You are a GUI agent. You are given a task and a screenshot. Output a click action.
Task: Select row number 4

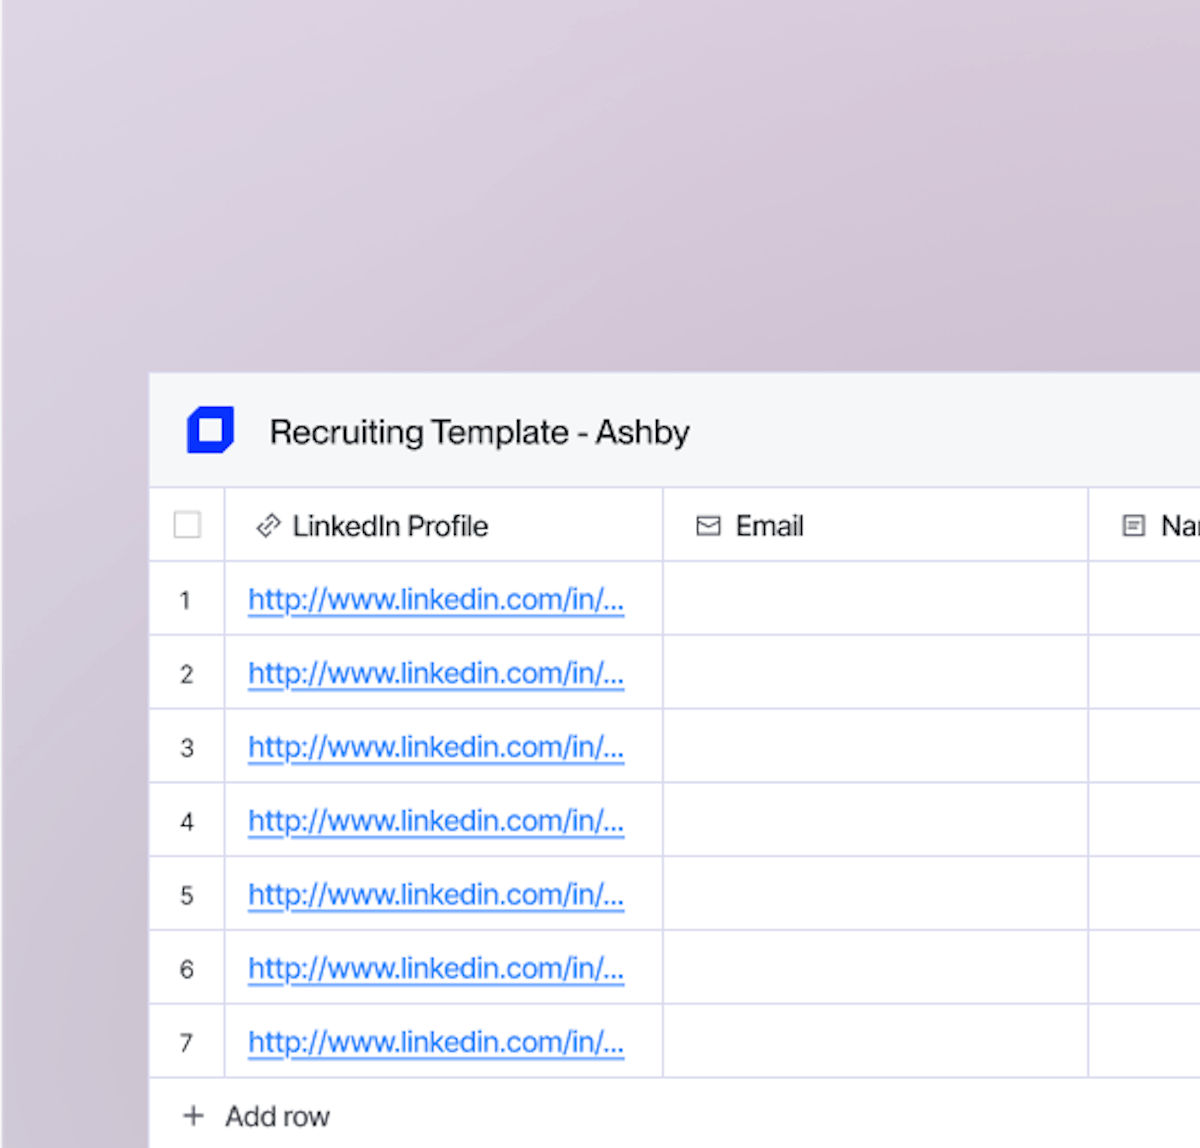coord(186,823)
